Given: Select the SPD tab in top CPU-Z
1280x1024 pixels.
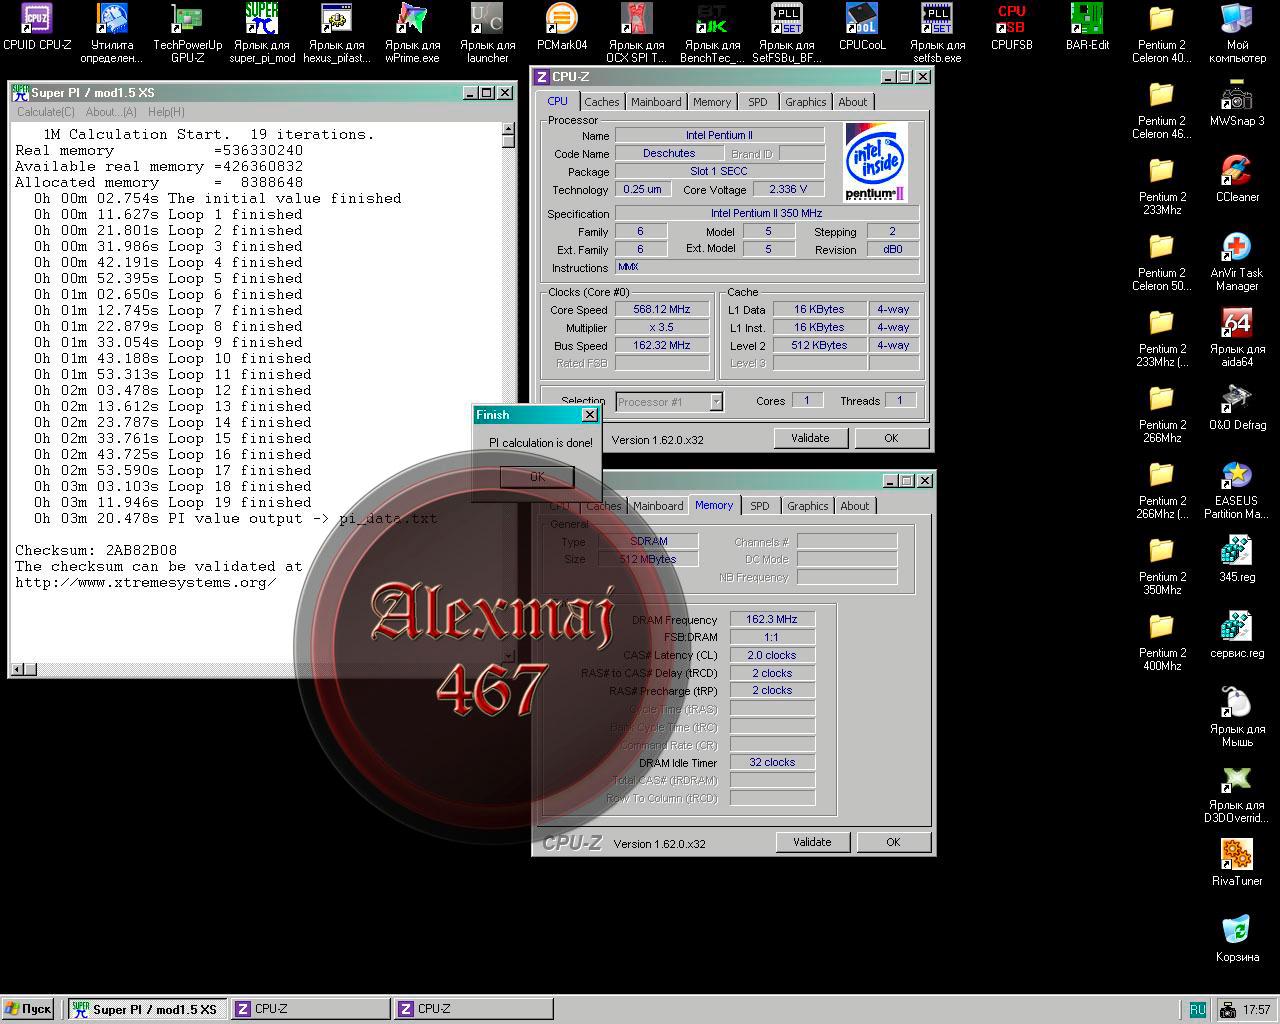Looking at the screenshot, I should 758,102.
